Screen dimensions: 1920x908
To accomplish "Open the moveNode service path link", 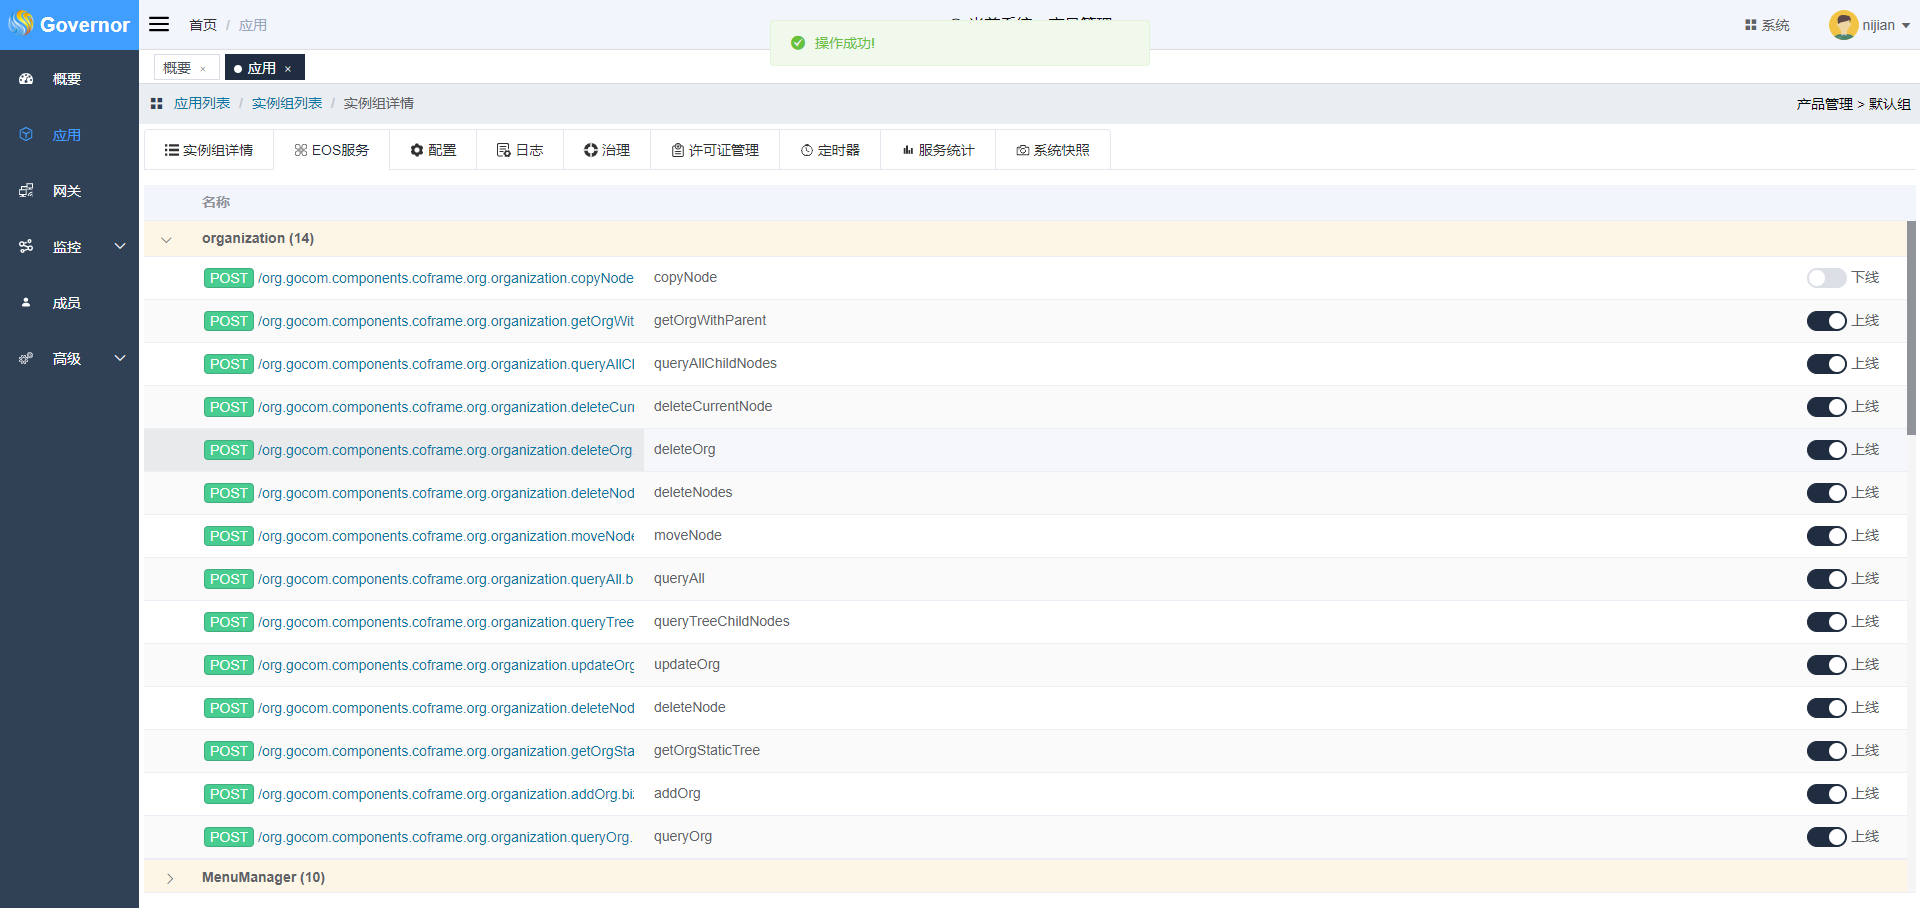I will (x=446, y=536).
